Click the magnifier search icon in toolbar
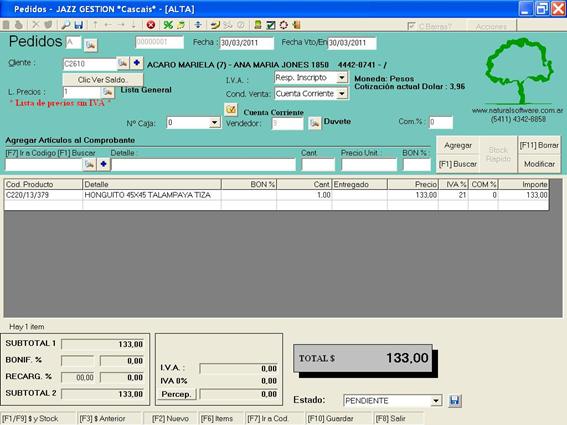The image size is (567, 425). pyautogui.click(x=65, y=25)
